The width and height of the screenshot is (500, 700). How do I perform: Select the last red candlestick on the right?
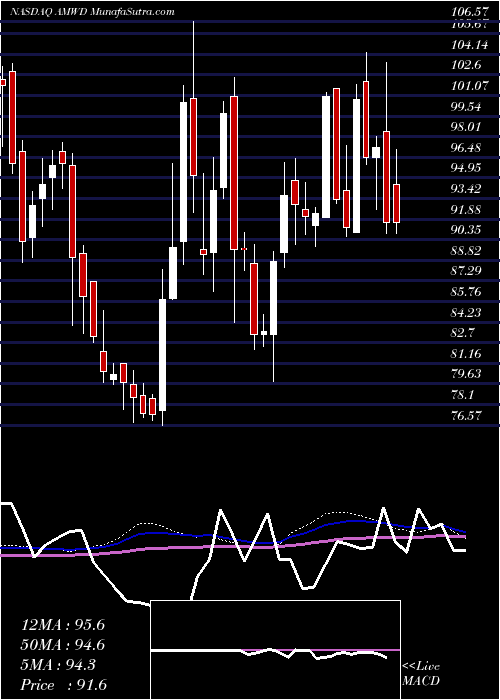point(396,203)
